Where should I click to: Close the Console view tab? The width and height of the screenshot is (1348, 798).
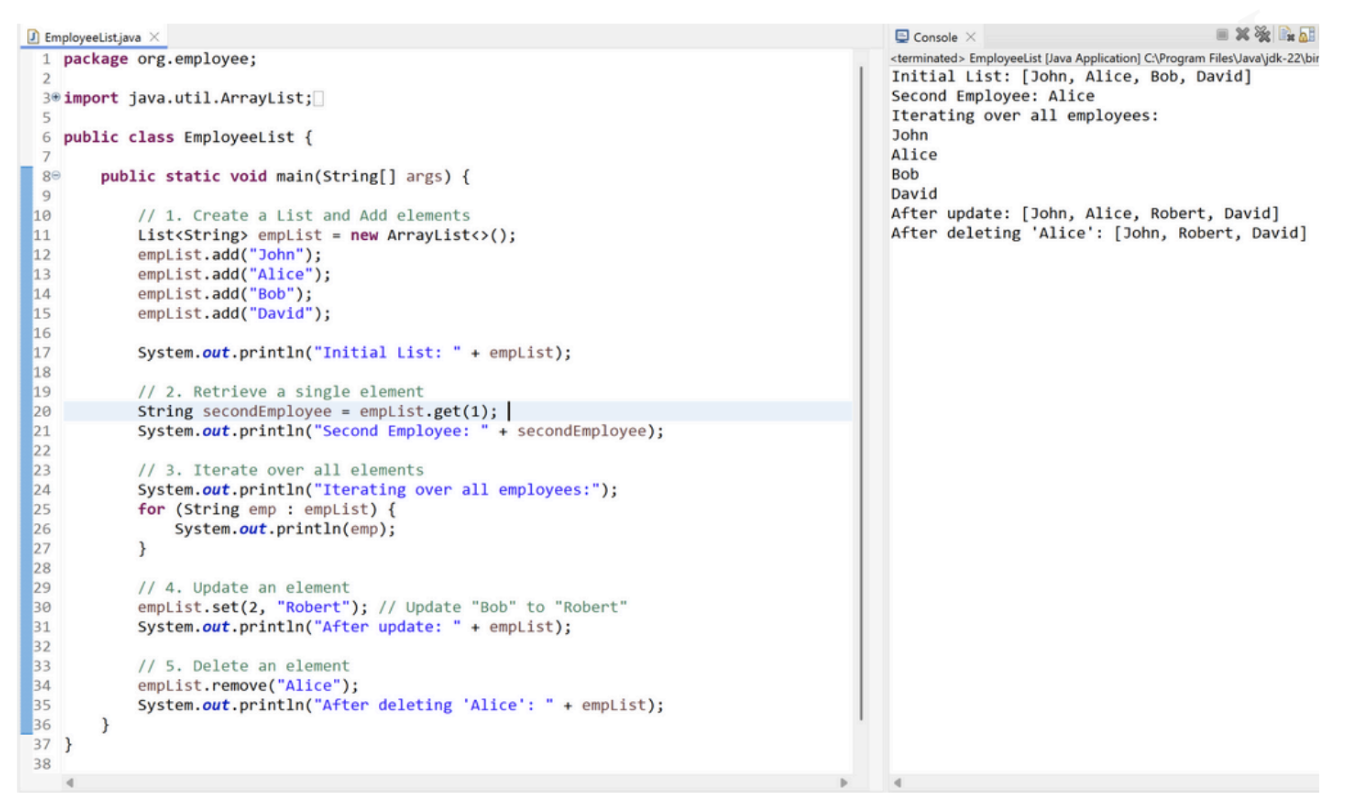pyautogui.click(x=969, y=37)
